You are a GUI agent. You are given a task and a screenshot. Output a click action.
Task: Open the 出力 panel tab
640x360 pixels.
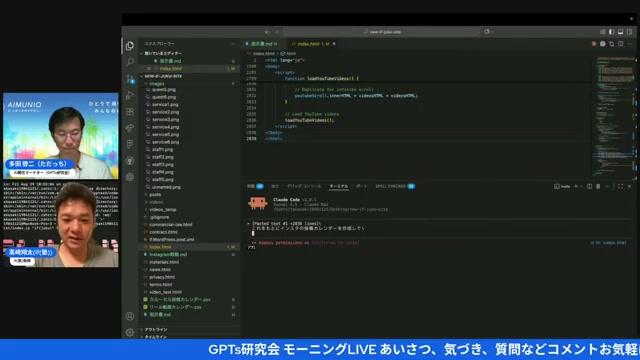pos(275,186)
